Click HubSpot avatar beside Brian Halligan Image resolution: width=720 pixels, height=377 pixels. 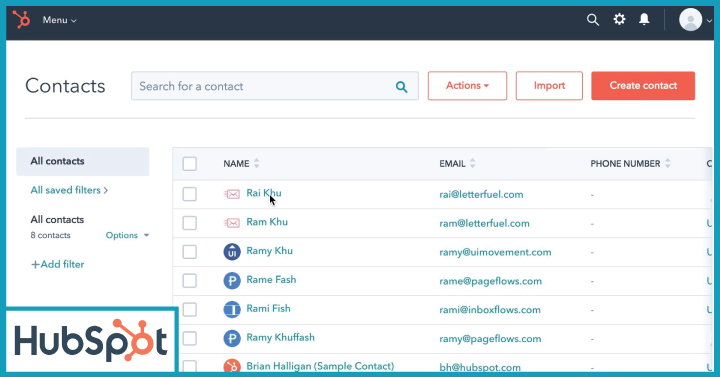pyautogui.click(x=232, y=366)
